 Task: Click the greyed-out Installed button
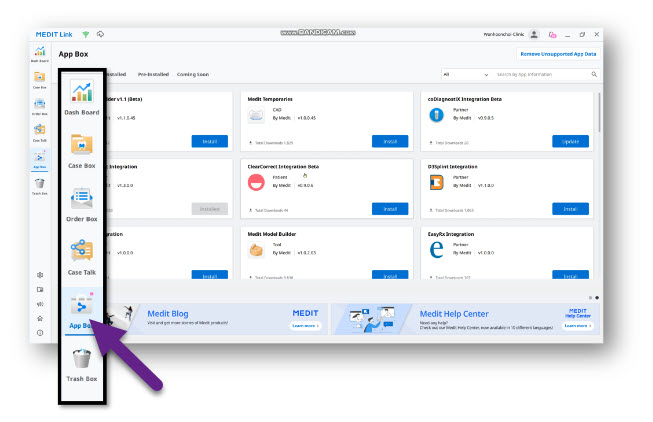click(x=209, y=209)
